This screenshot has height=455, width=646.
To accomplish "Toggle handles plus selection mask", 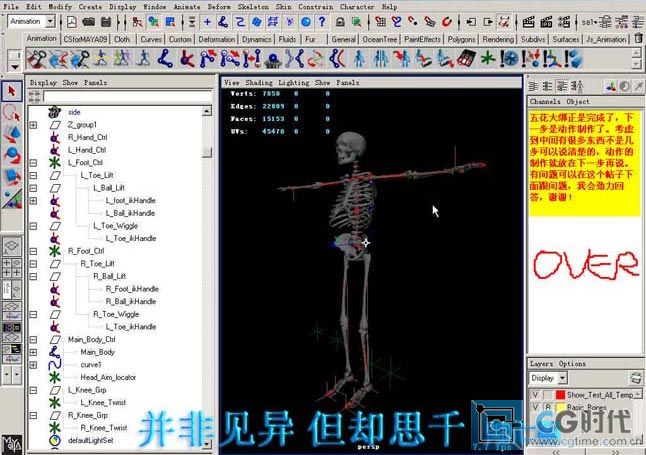I will [x=207, y=22].
